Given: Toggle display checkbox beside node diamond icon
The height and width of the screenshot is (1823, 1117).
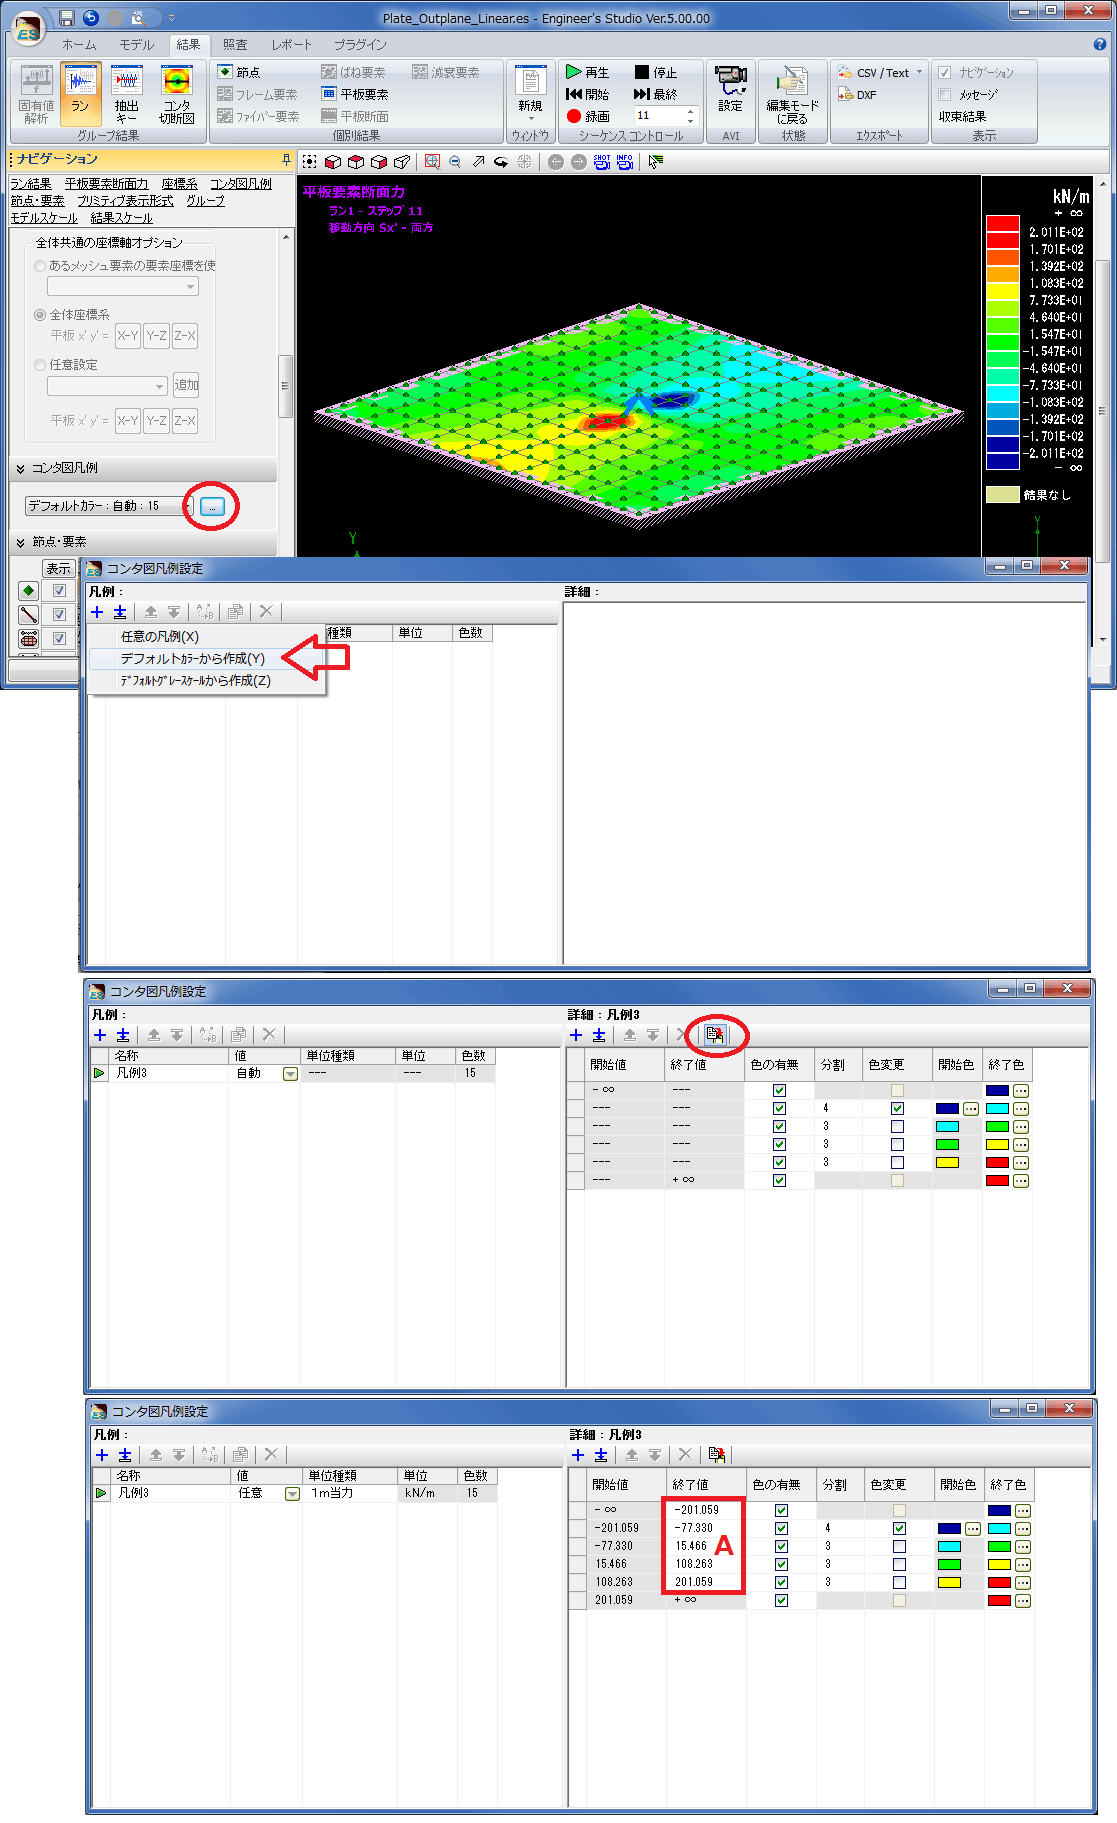Looking at the screenshot, I should [x=59, y=591].
